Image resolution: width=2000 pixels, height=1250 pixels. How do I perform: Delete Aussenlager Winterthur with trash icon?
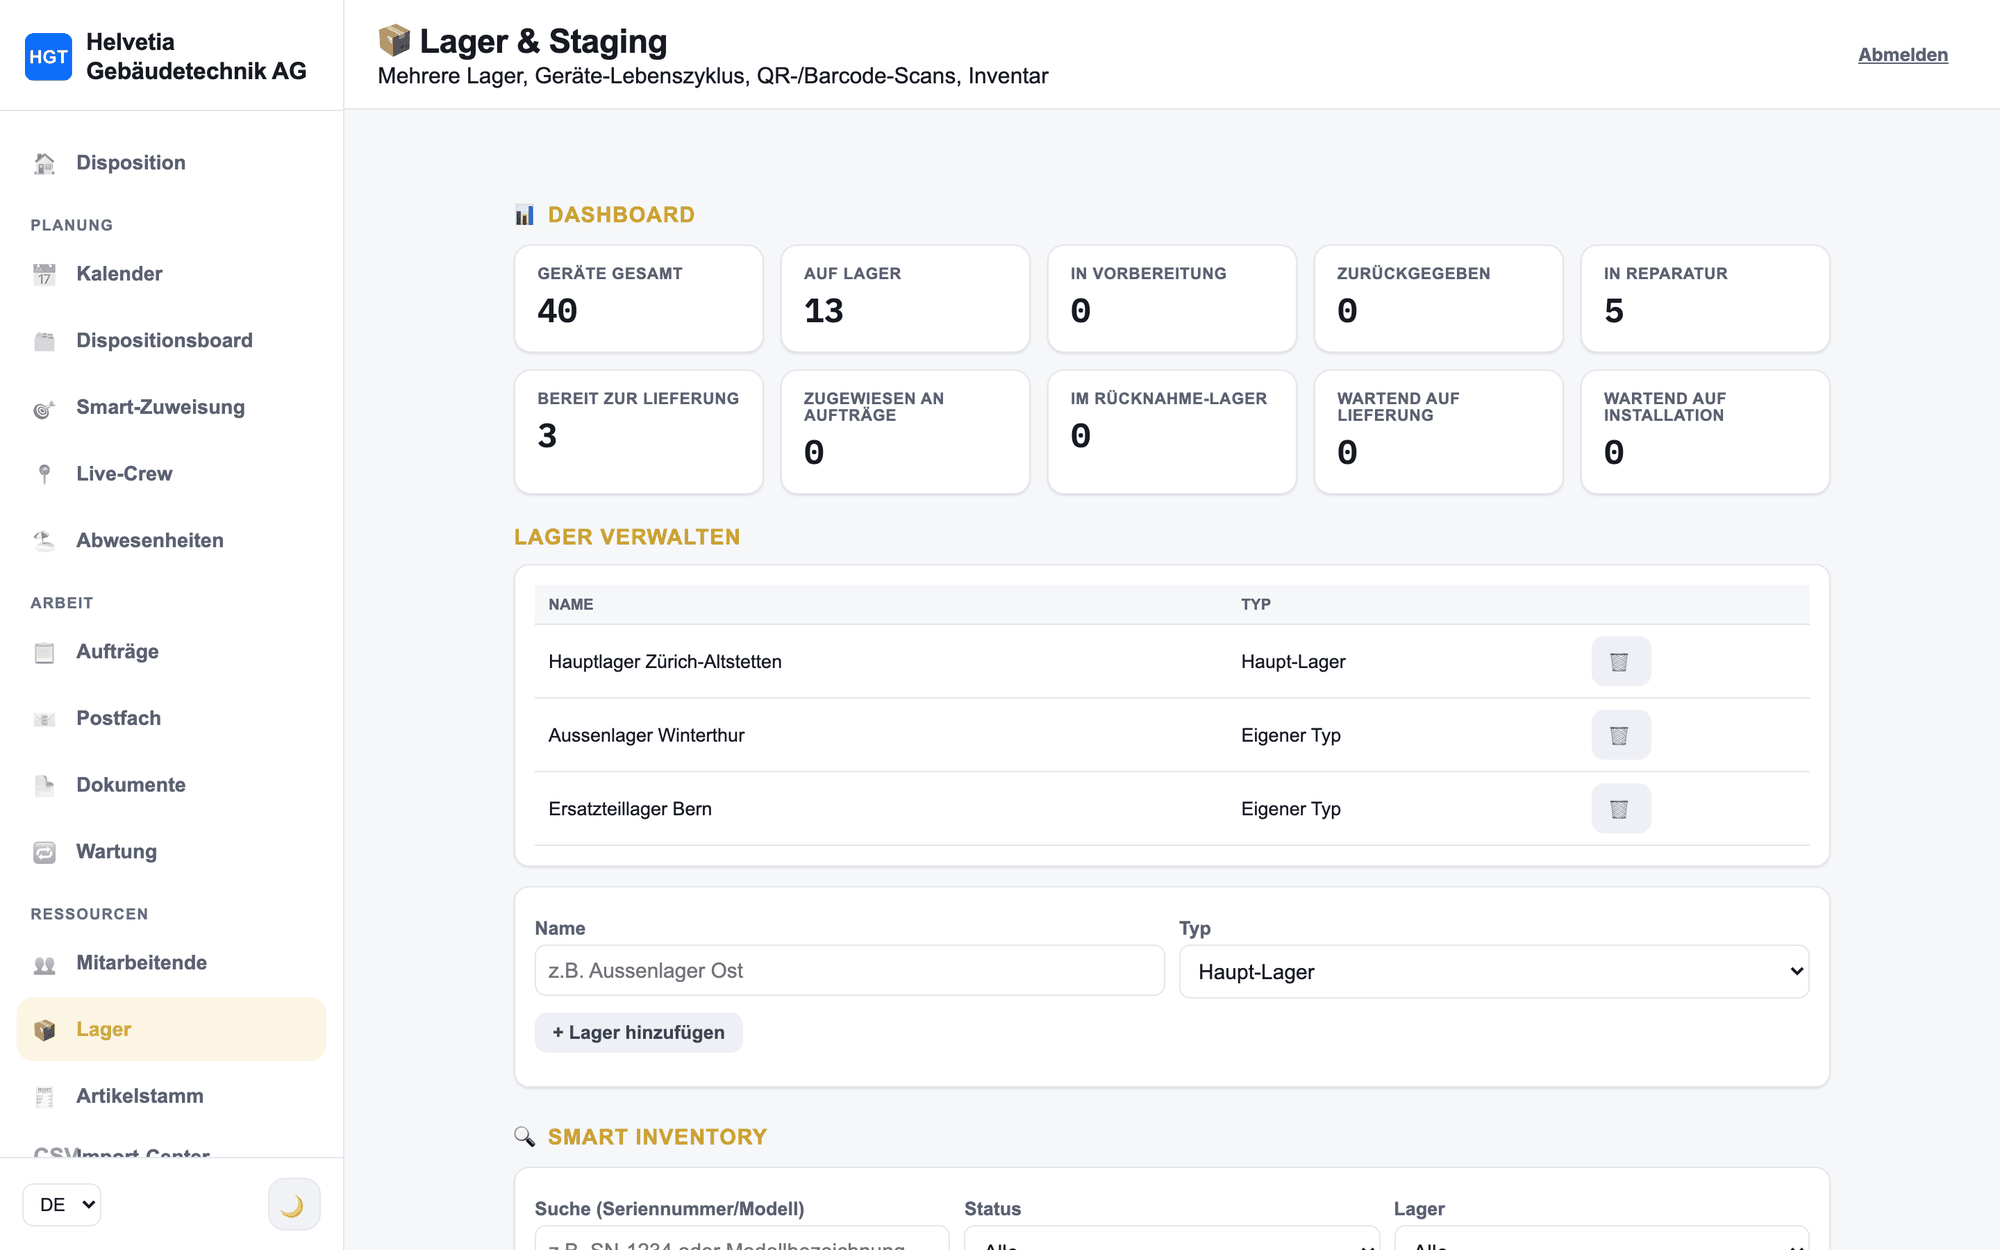click(1620, 735)
